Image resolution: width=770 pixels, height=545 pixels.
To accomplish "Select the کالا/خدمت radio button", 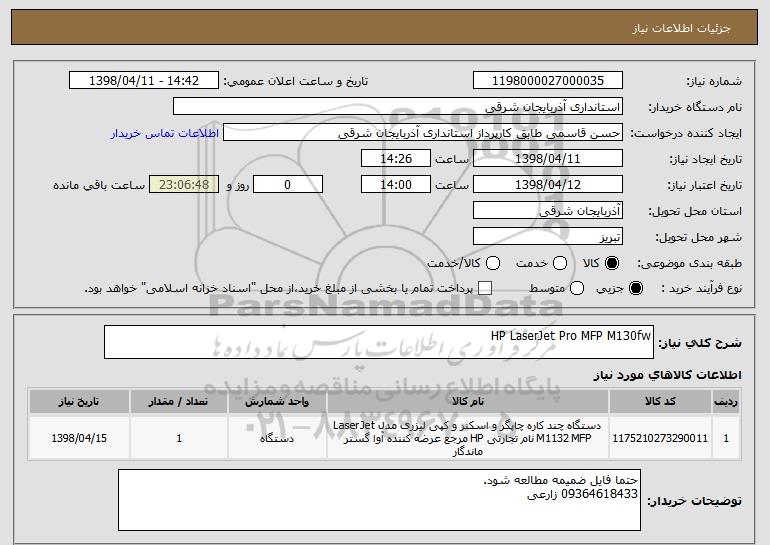I will point(493,264).
